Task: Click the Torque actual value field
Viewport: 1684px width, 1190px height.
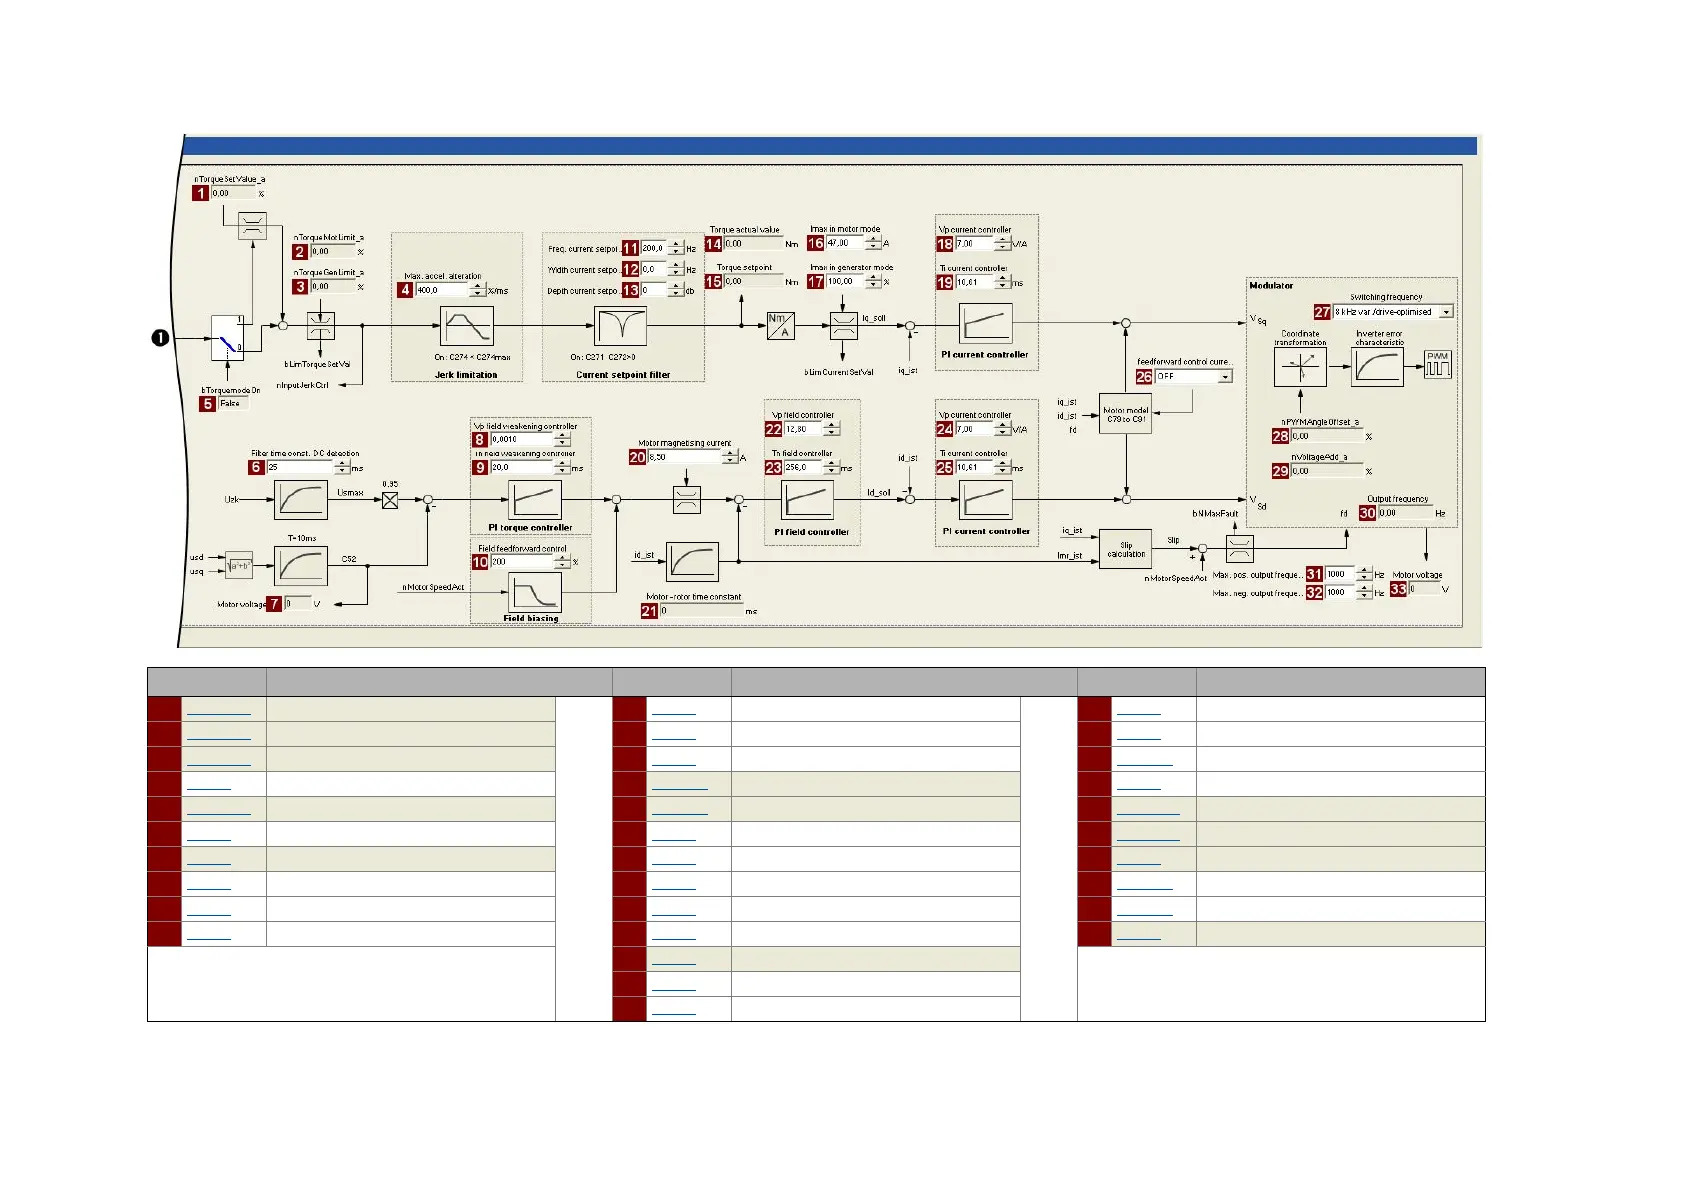Action: tap(753, 244)
